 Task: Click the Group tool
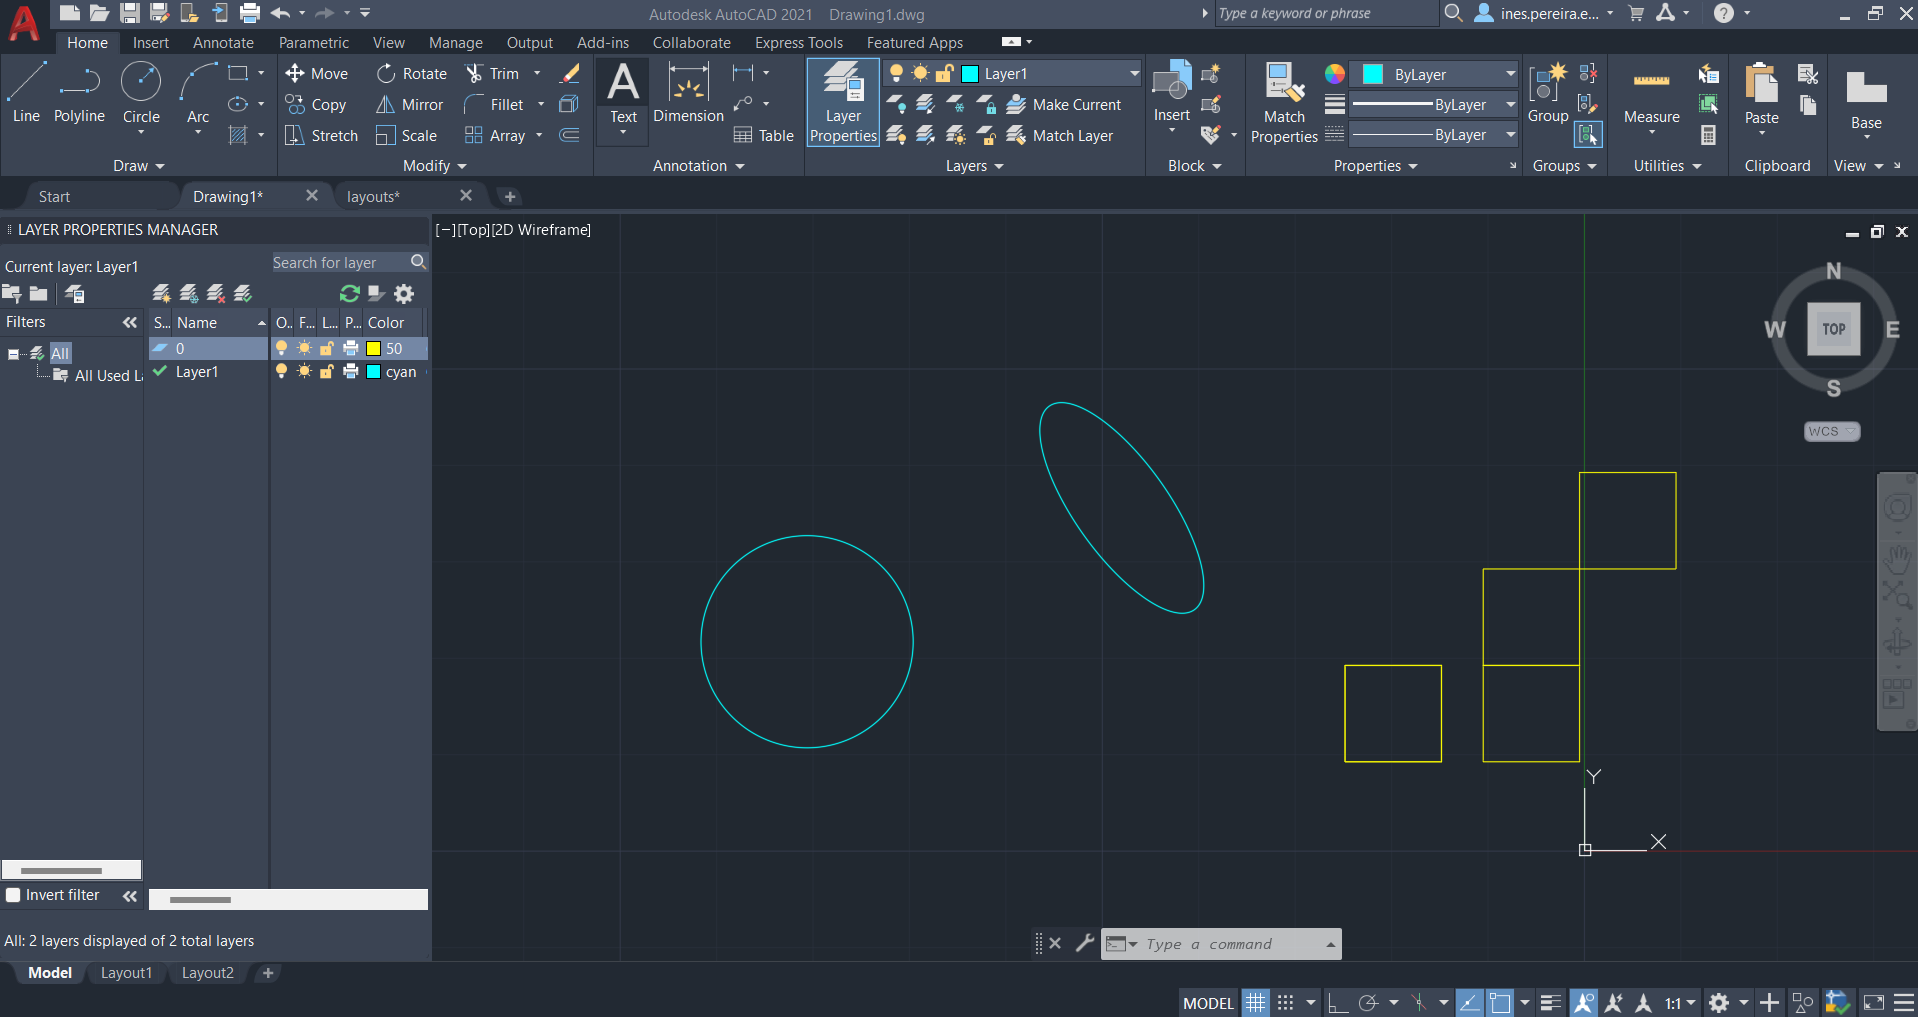point(1548,92)
